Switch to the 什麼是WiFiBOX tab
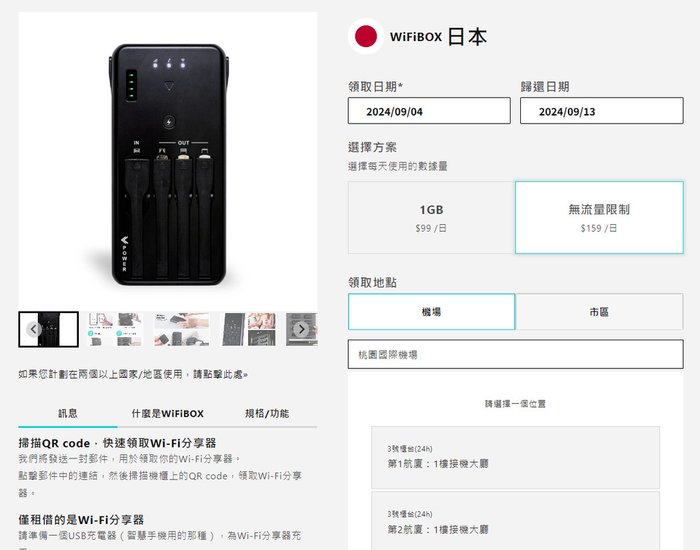Image resolution: width=700 pixels, height=550 pixels. (x=167, y=413)
